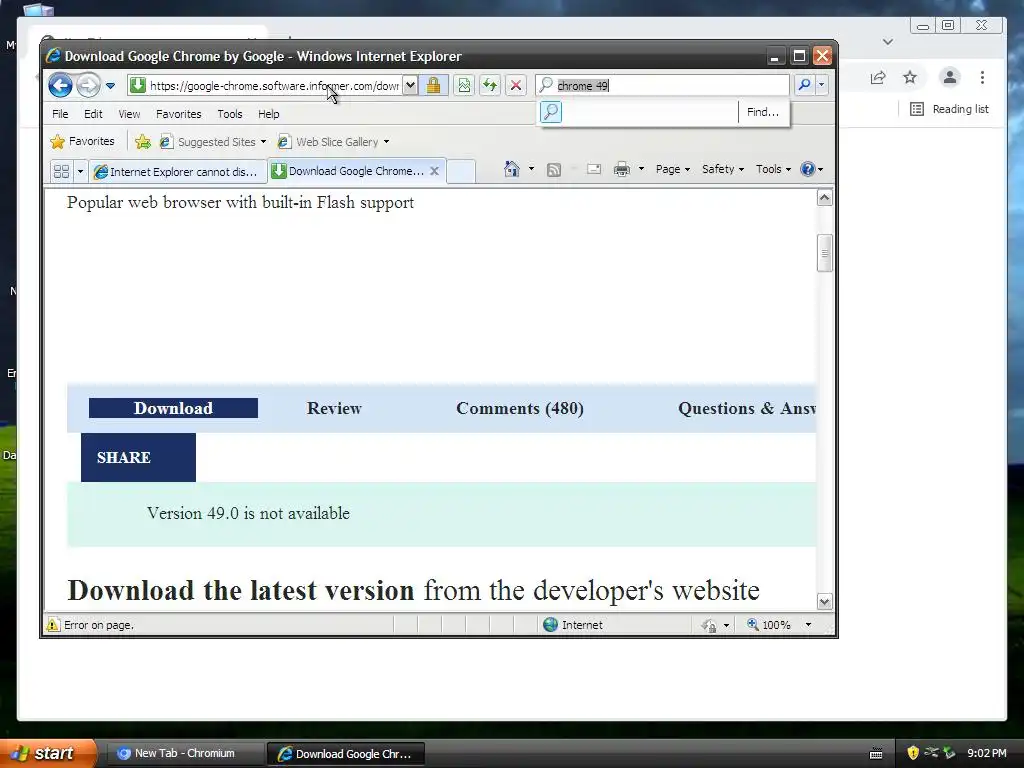This screenshot has width=1024, height=768.
Task: Expand the Print options dropdown arrow
Action: click(x=641, y=169)
